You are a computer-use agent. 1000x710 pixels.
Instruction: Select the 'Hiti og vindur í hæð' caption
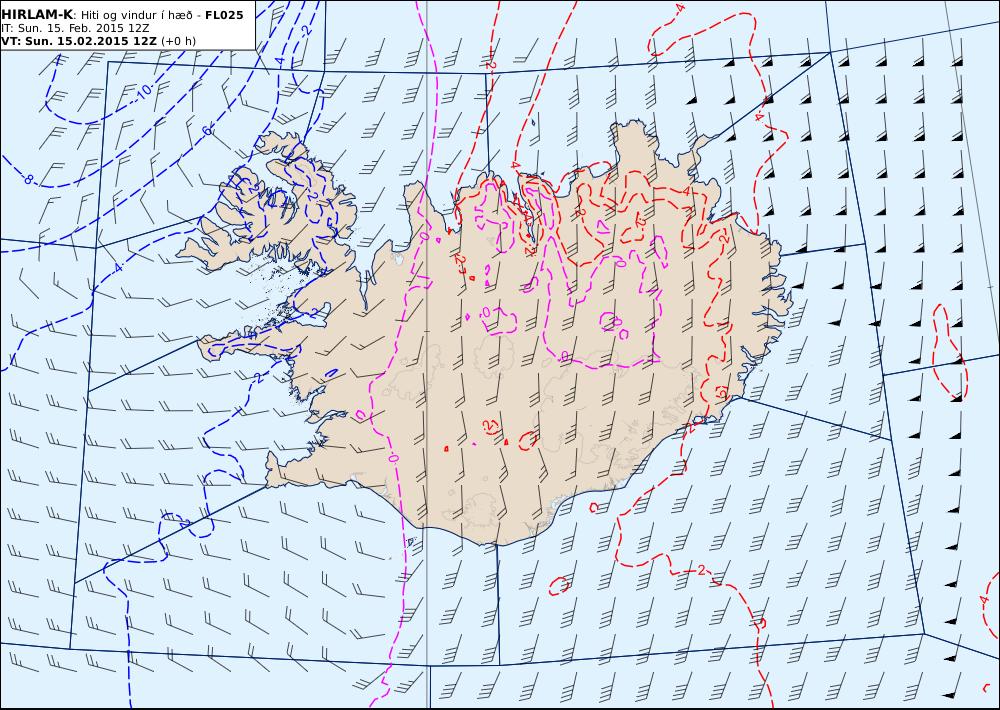tap(135, 15)
